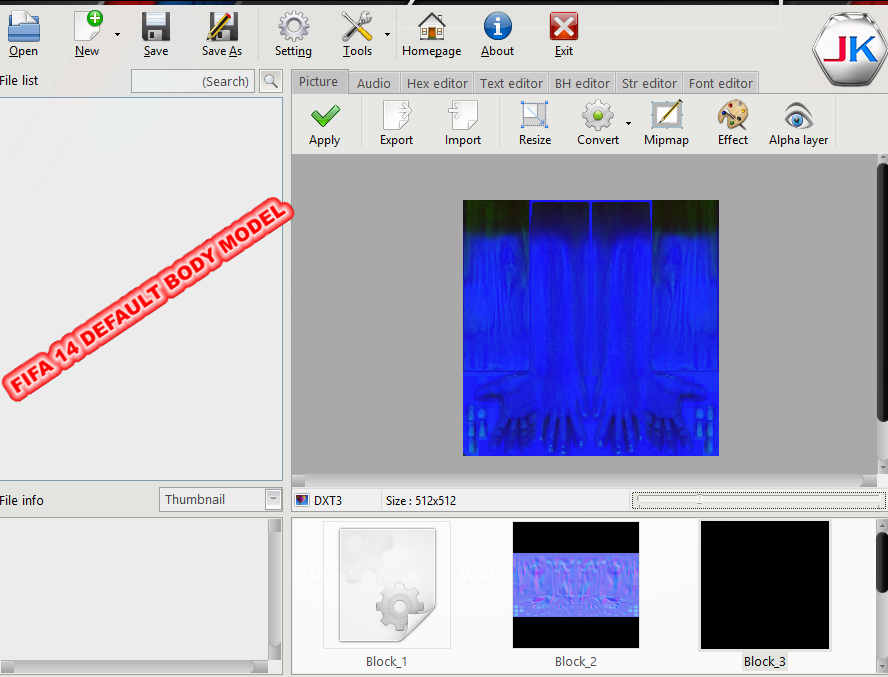Open the Setting gear icon

[293, 27]
